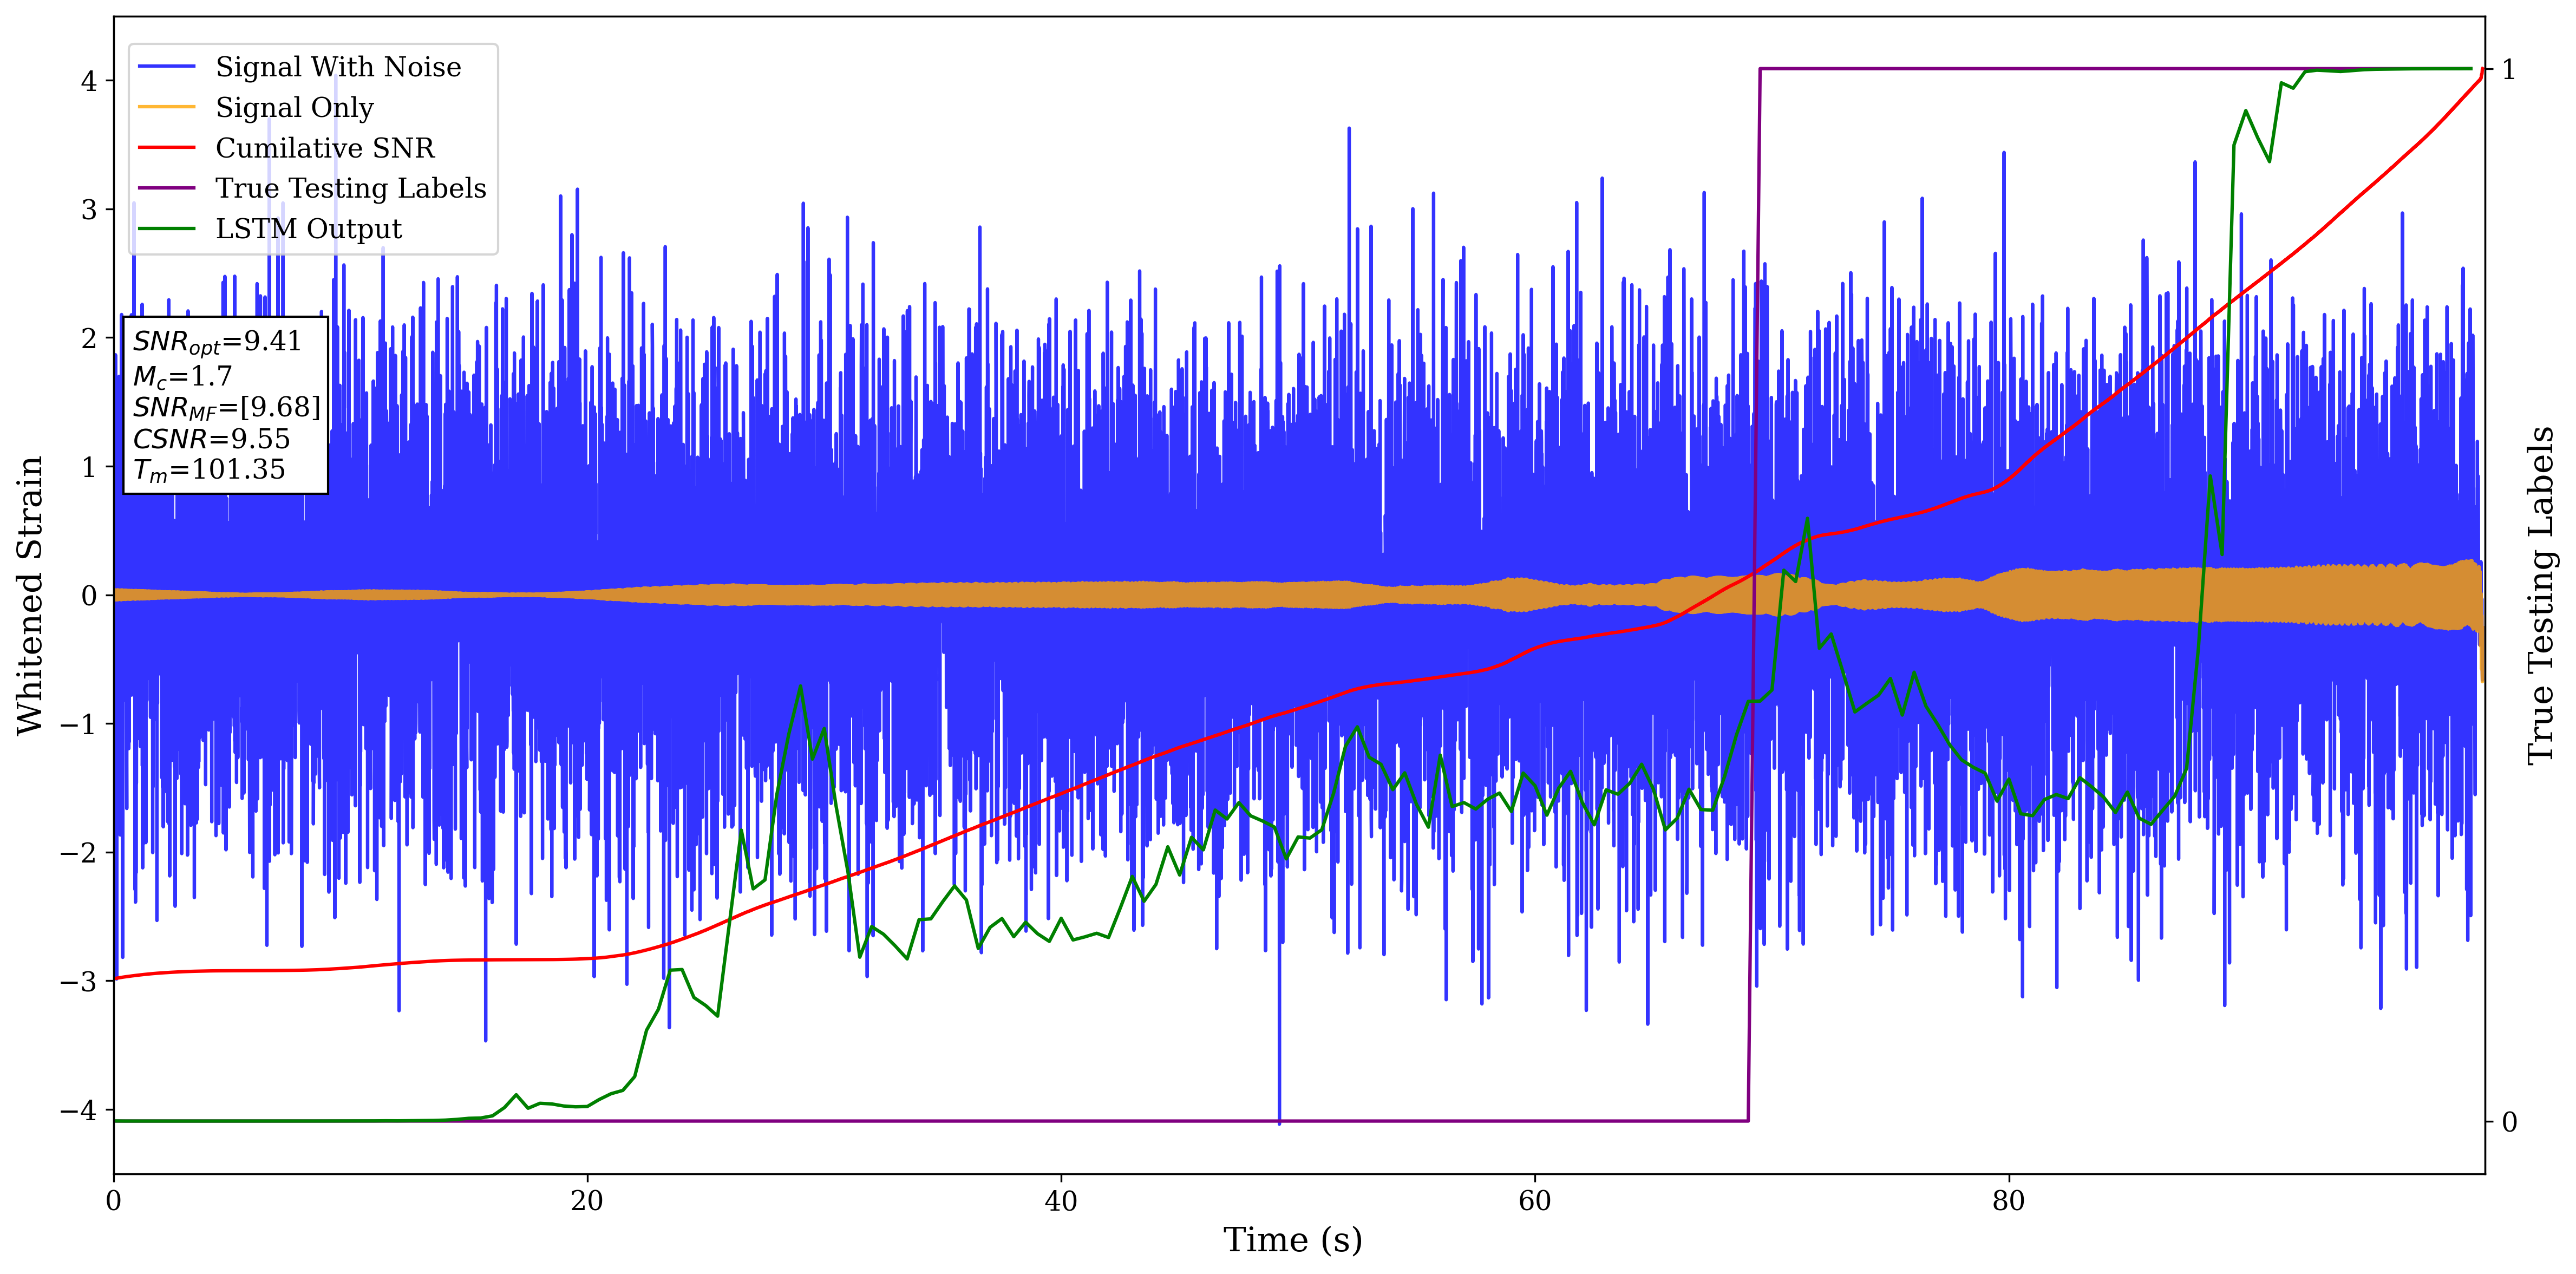Image resolution: width=2576 pixels, height=1274 pixels.
Task: Click the orange Signal Only legend line
Action: tap(166, 107)
